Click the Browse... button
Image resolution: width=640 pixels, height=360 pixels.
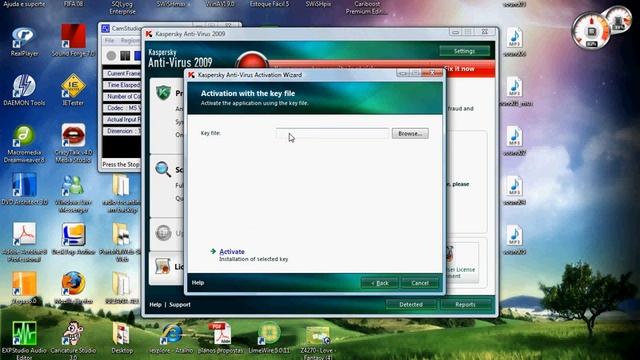410,133
